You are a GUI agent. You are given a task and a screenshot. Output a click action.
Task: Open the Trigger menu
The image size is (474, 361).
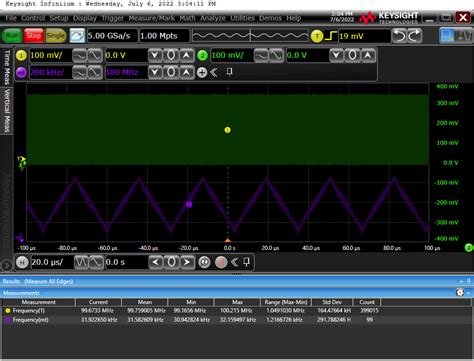click(x=112, y=18)
